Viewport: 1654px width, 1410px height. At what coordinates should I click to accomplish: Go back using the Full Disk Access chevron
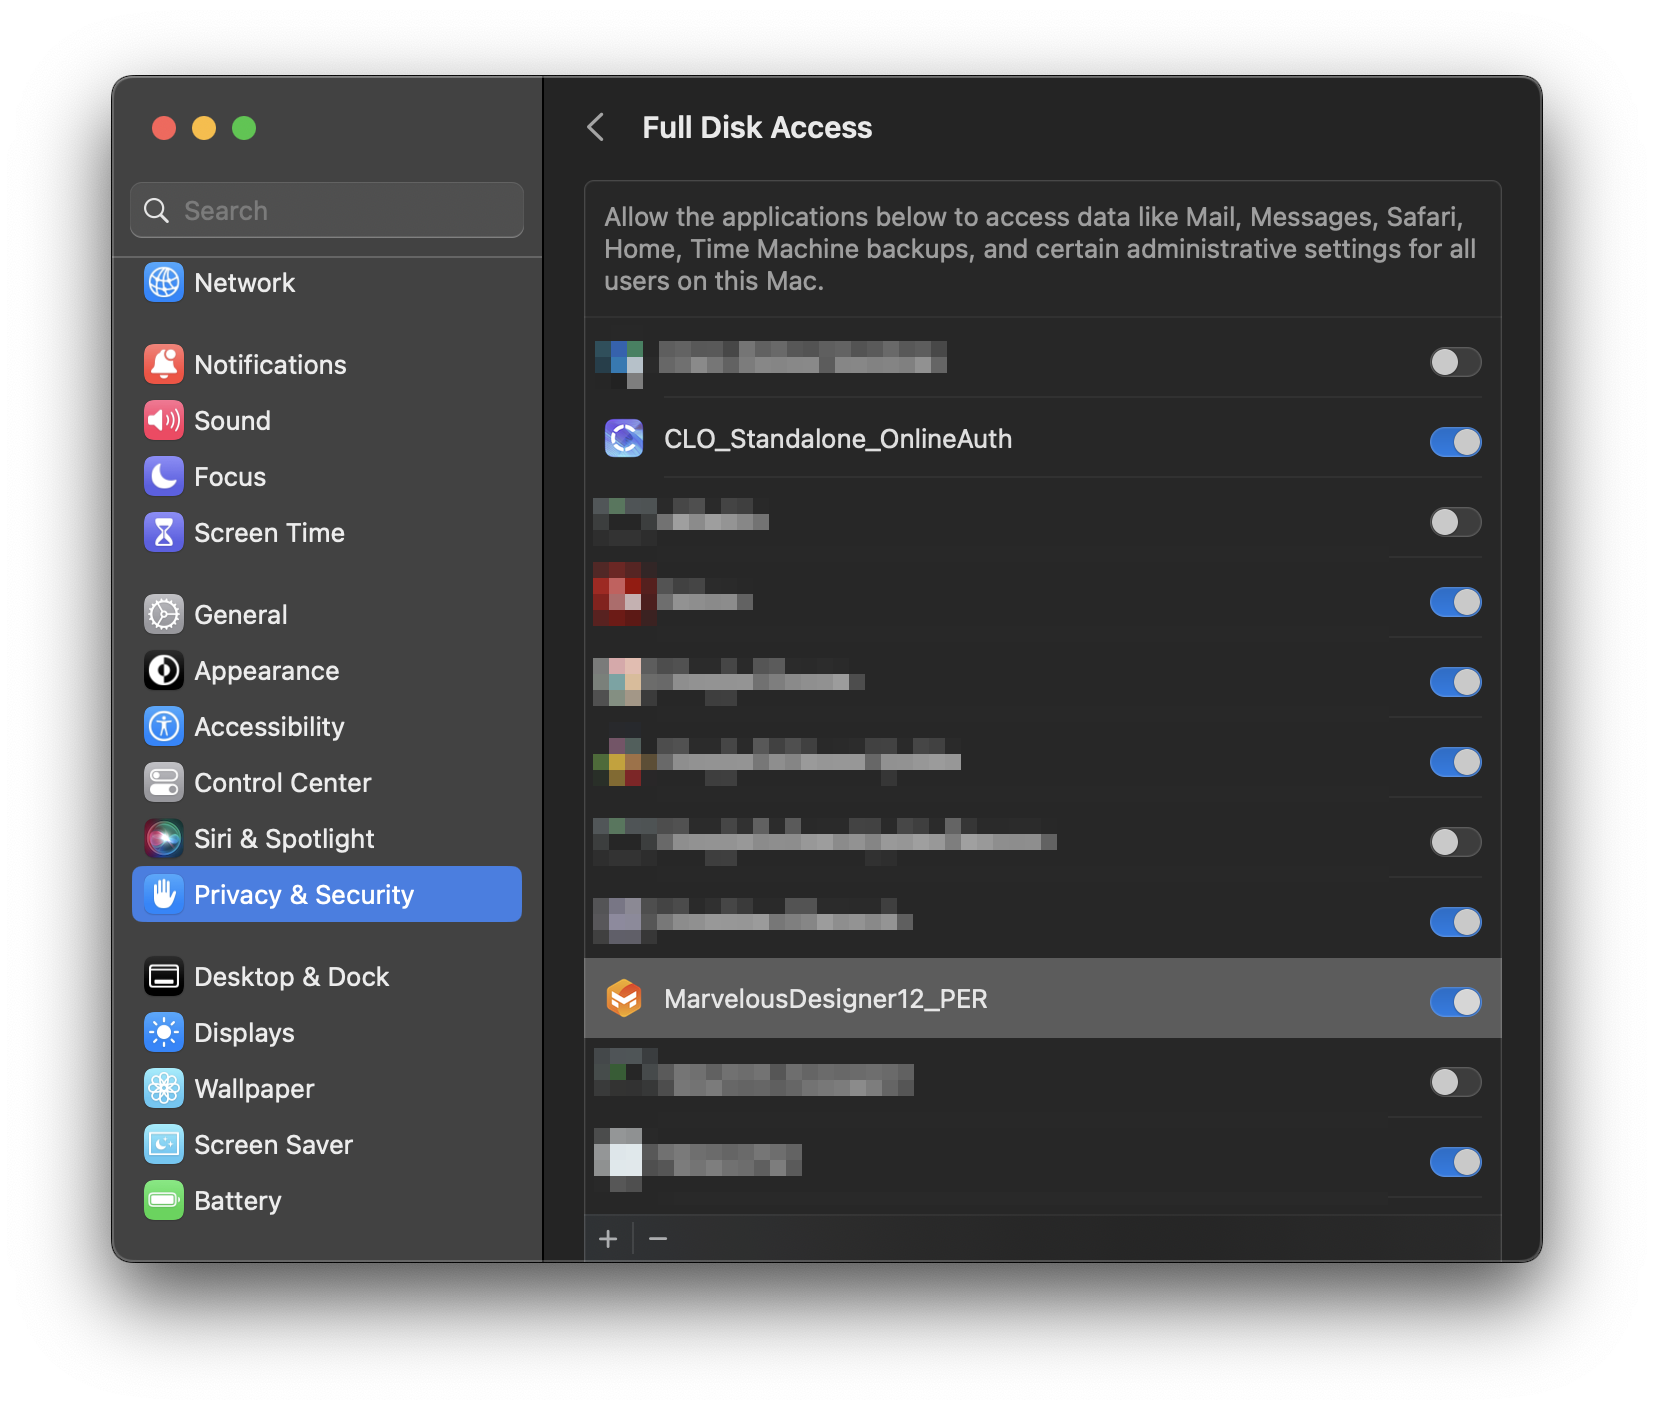tap(596, 128)
